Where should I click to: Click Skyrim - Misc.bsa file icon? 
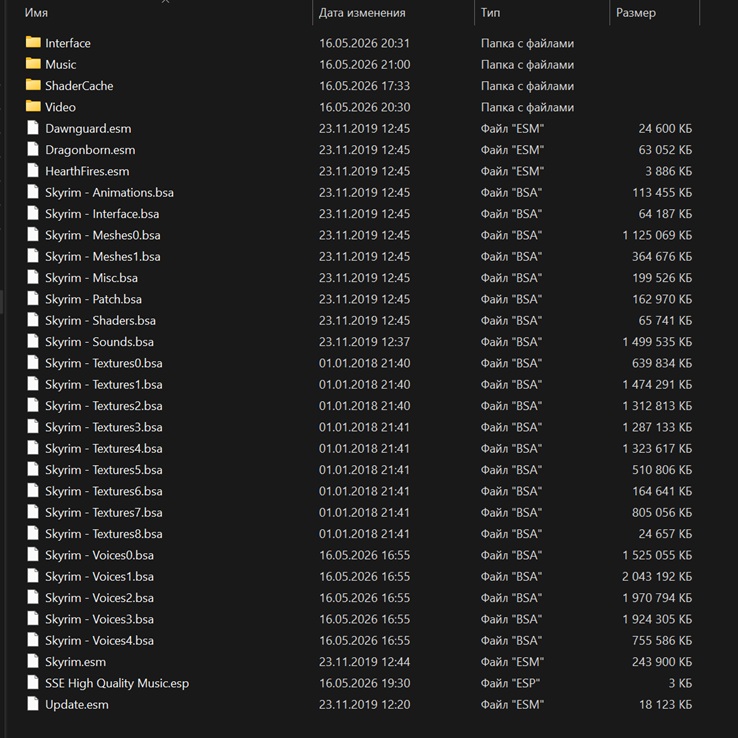coord(33,277)
